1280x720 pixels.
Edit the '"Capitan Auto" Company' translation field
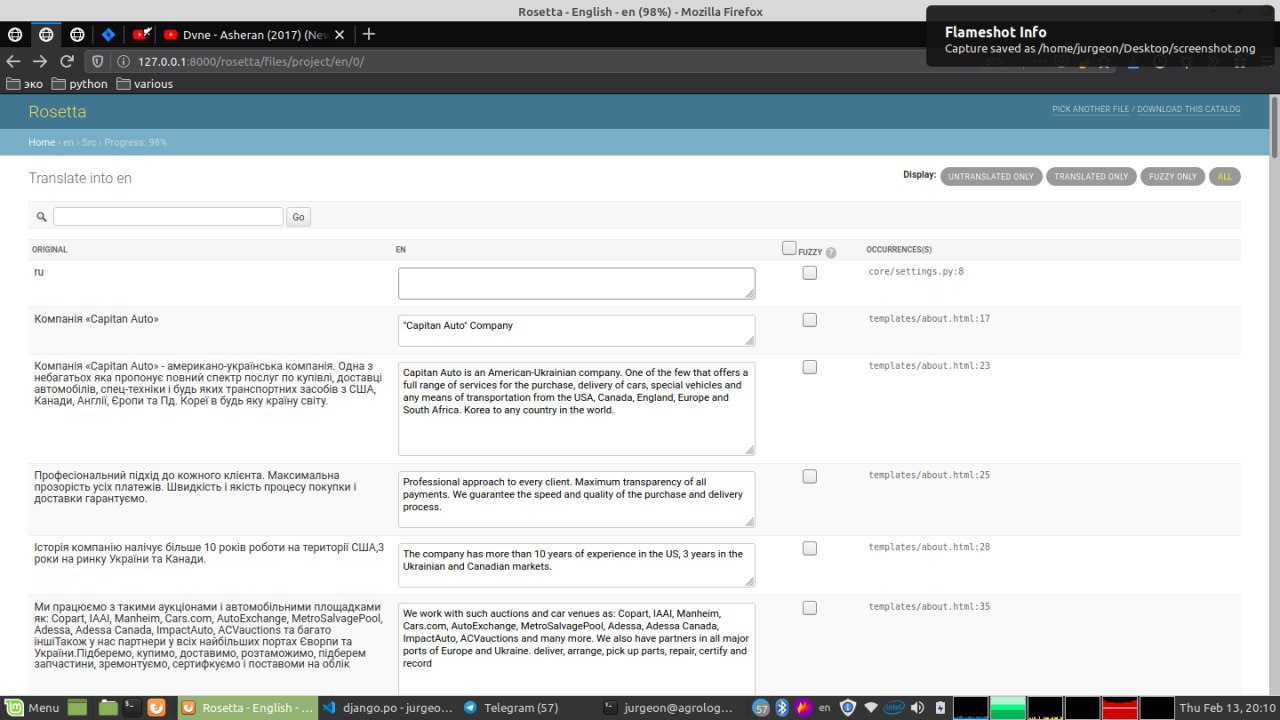(577, 331)
